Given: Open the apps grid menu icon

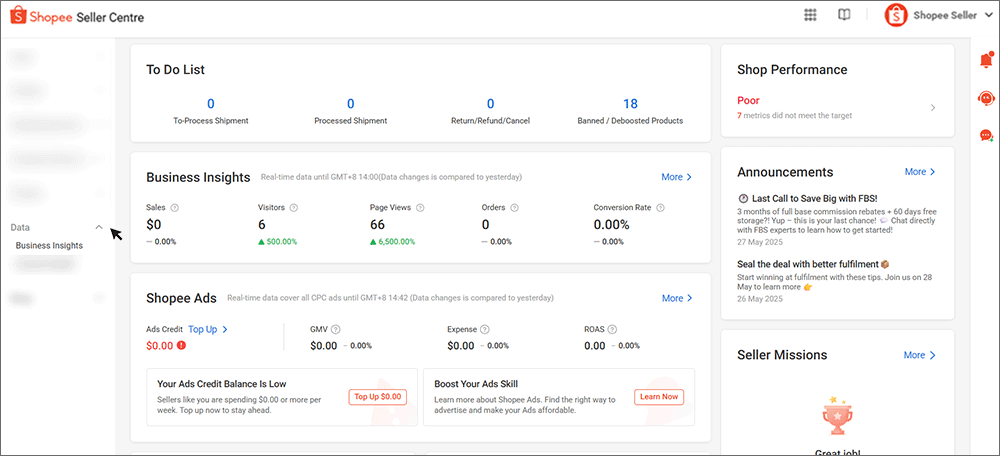Looking at the screenshot, I should tap(811, 15).
